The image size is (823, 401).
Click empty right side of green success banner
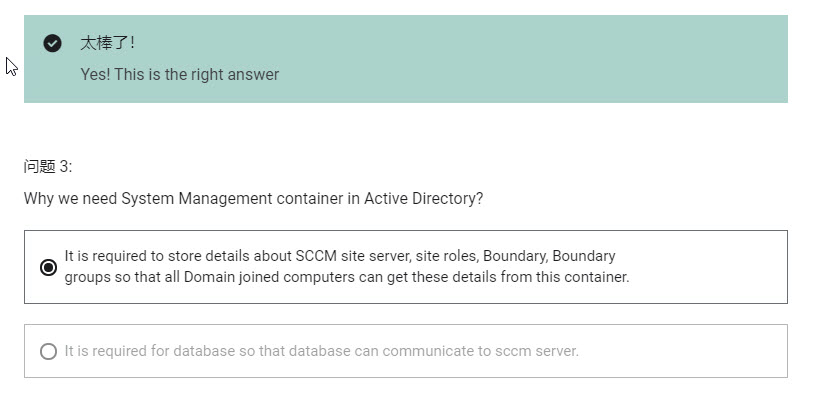pyautogui.click(x=600, y=58)
